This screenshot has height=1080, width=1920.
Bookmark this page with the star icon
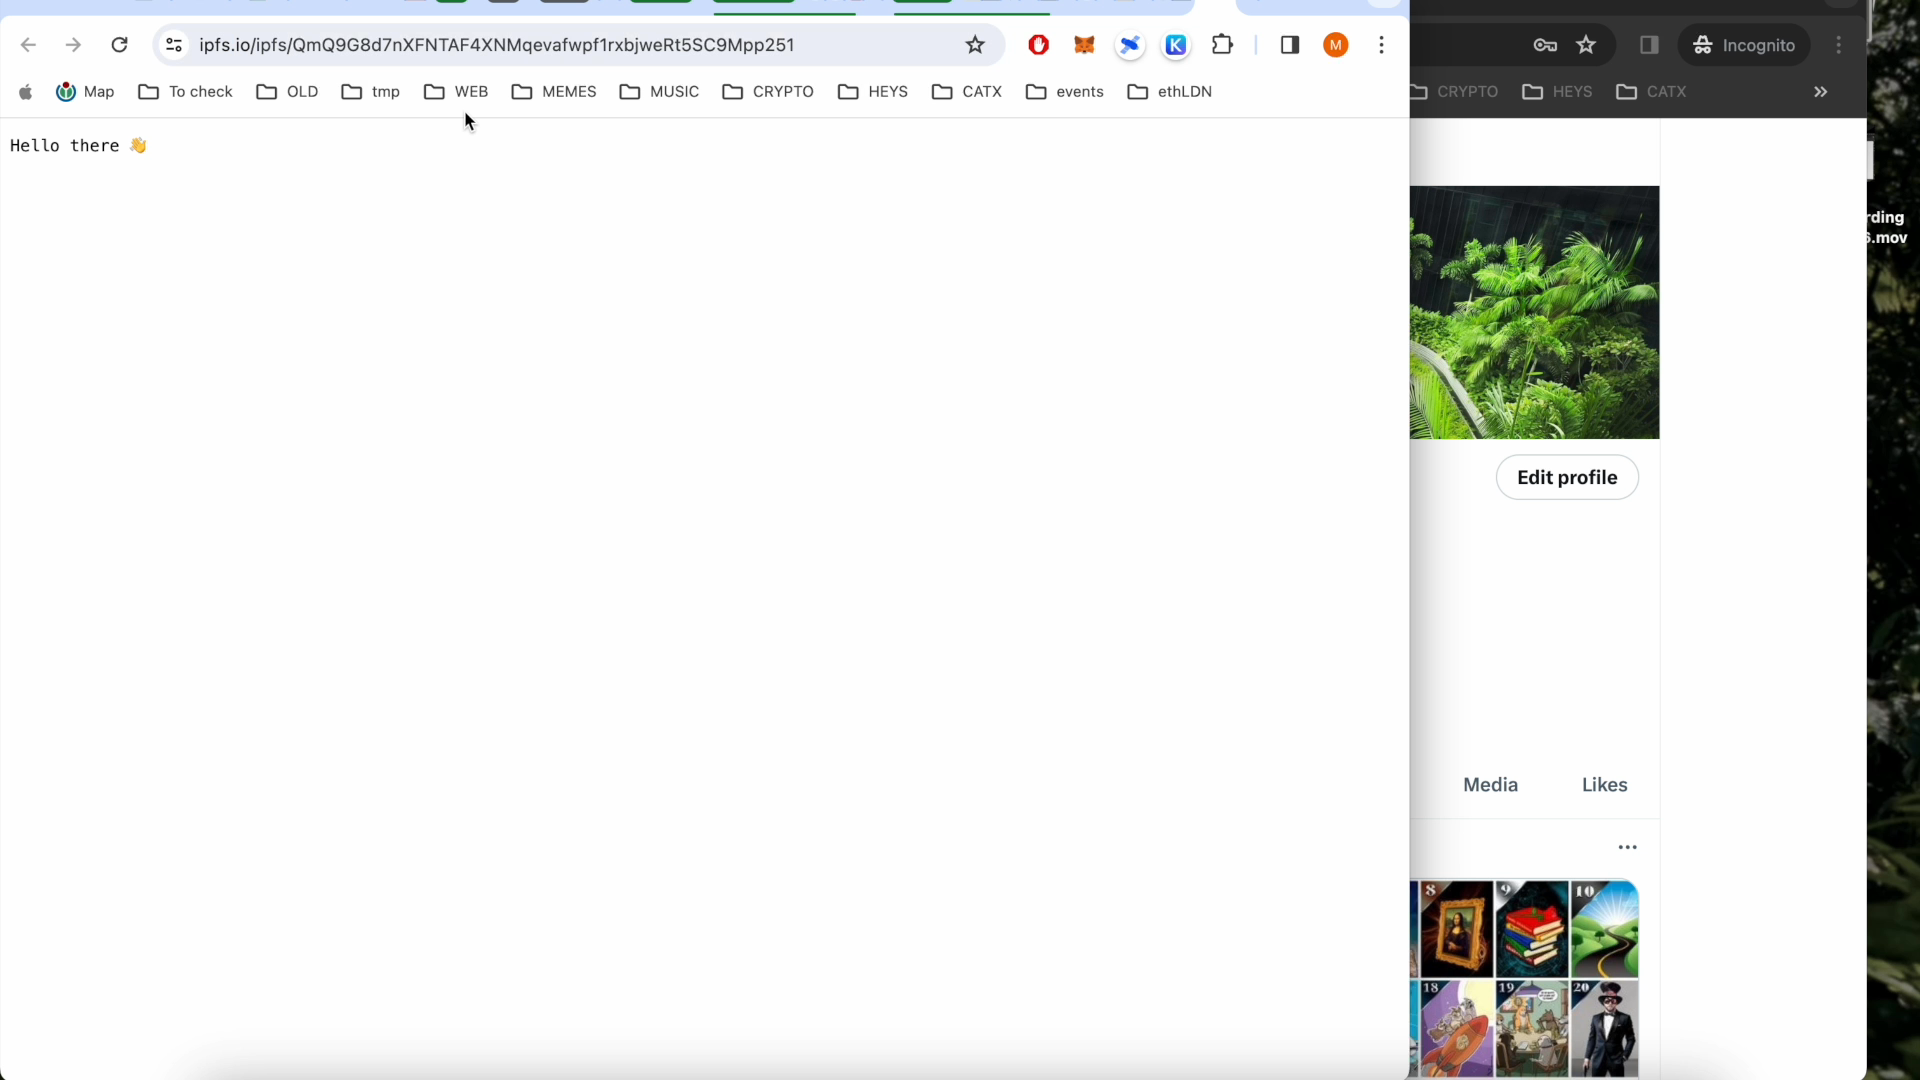coord(975,45)
